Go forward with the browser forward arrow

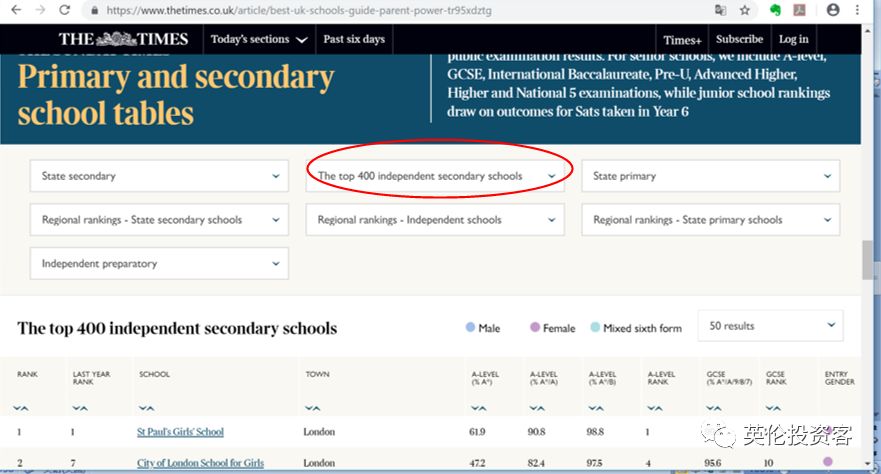[x=40, y=10]
